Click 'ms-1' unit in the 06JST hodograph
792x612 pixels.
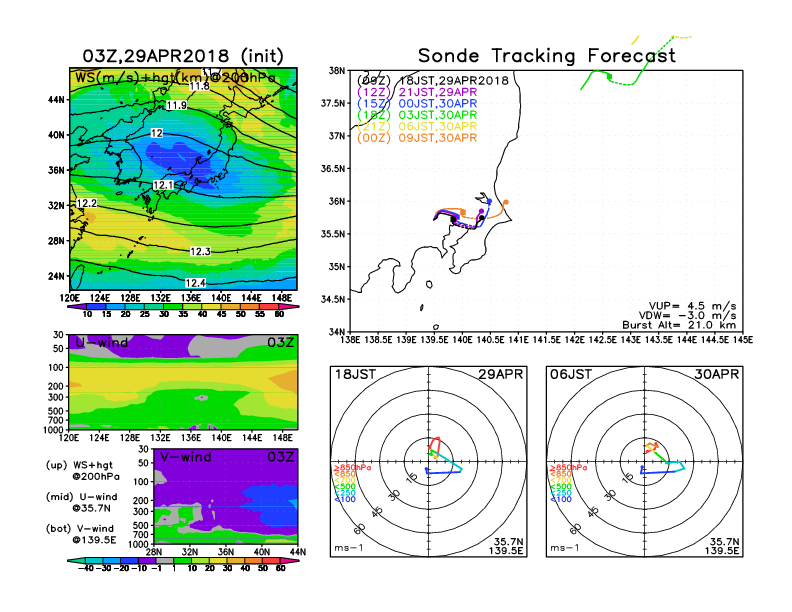(x=565, y=548)
